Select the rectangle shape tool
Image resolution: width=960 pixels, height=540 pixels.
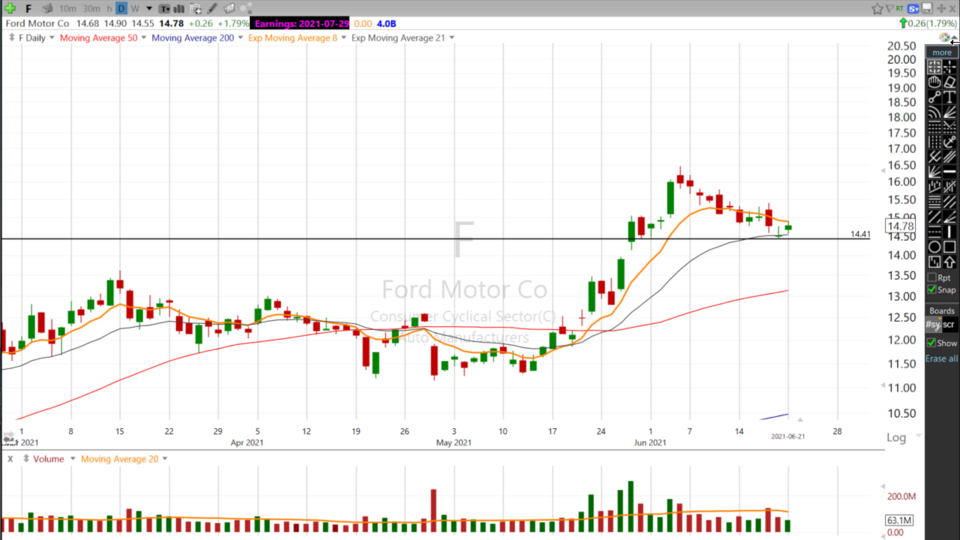950,246
